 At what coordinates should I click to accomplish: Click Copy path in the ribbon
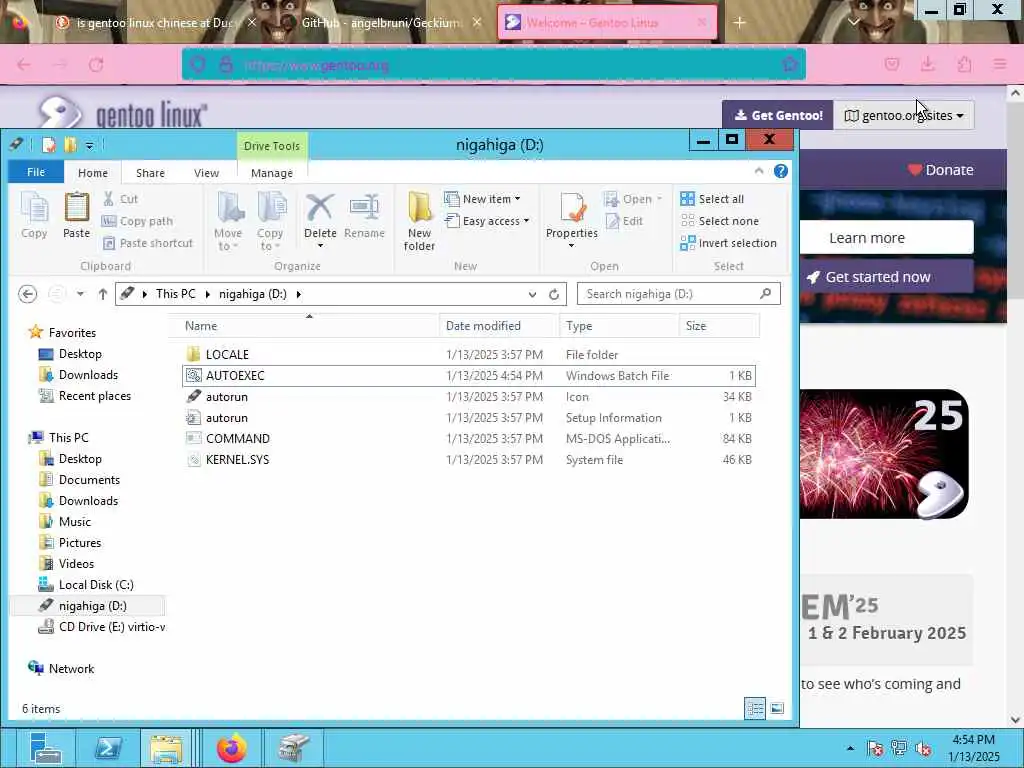tap(137, 221)
